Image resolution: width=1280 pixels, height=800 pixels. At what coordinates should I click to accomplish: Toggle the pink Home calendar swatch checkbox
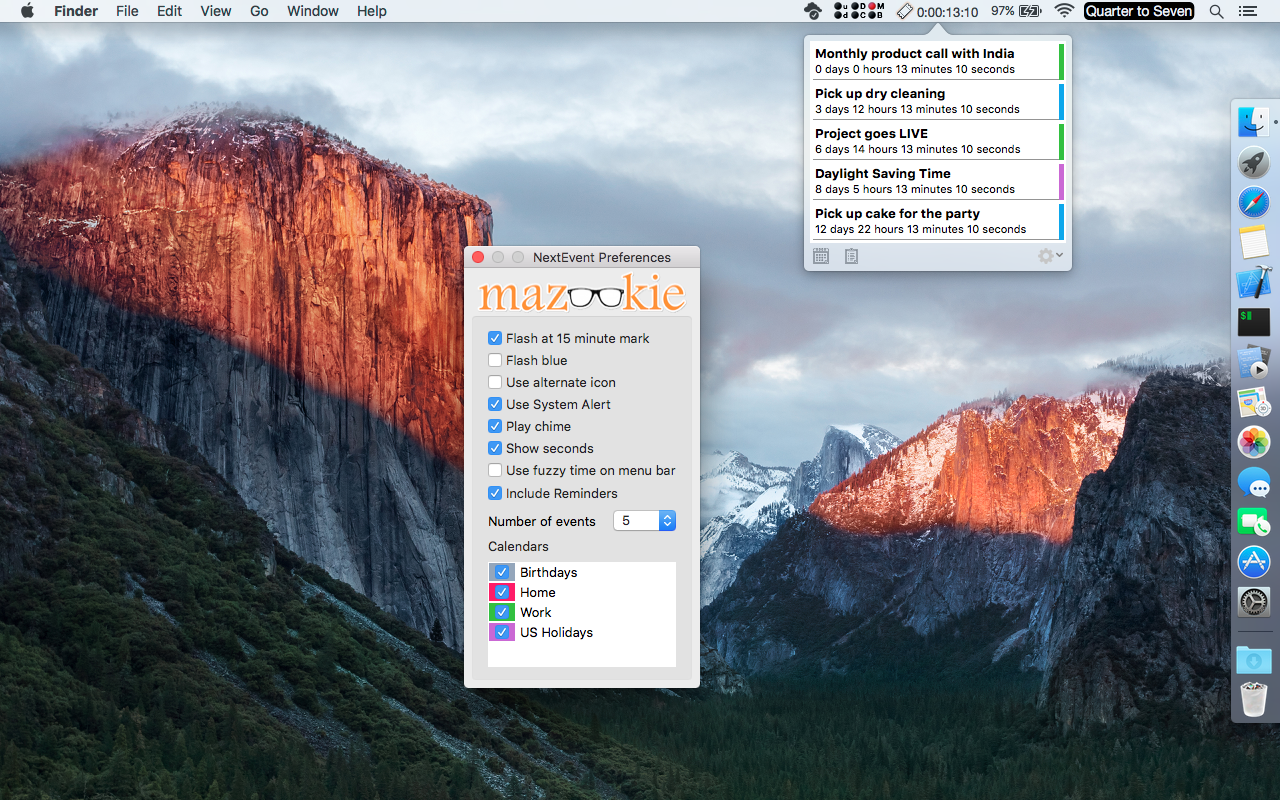pos(502,592)
